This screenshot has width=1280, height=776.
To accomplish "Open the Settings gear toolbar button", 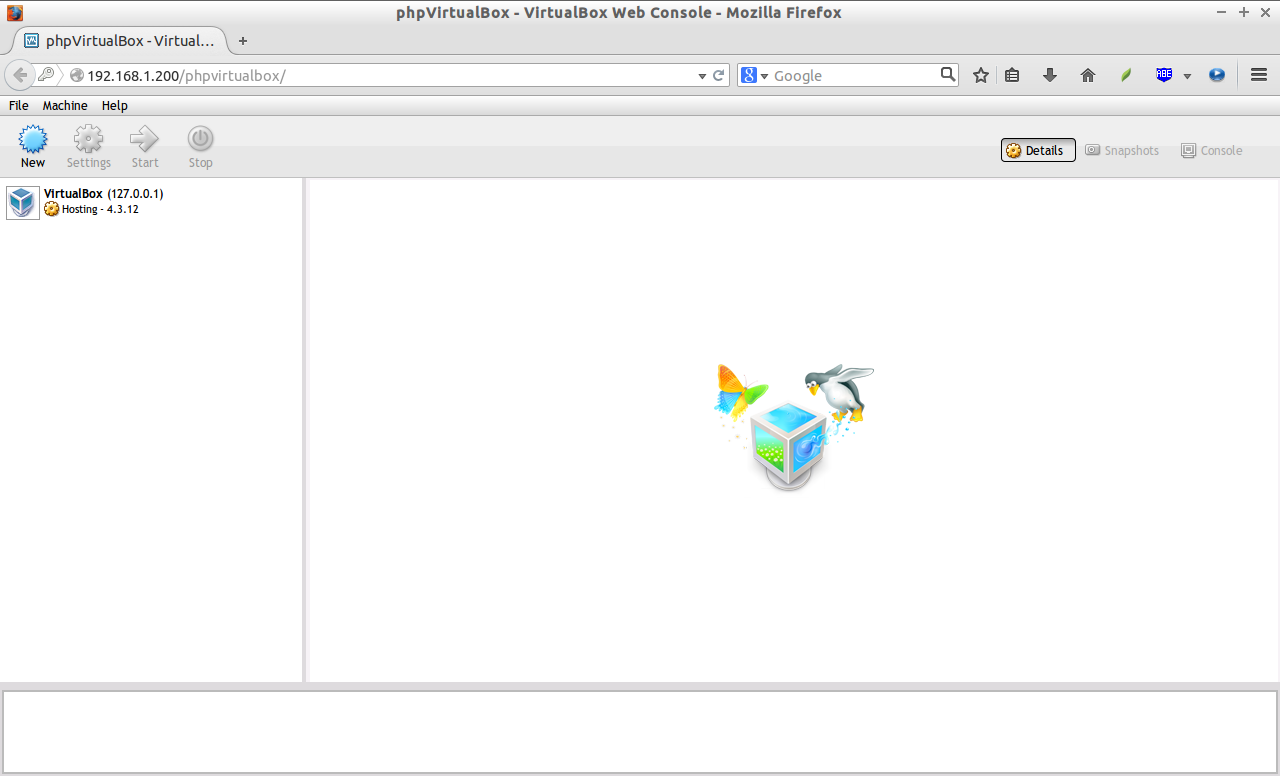I will coord(88,147).
